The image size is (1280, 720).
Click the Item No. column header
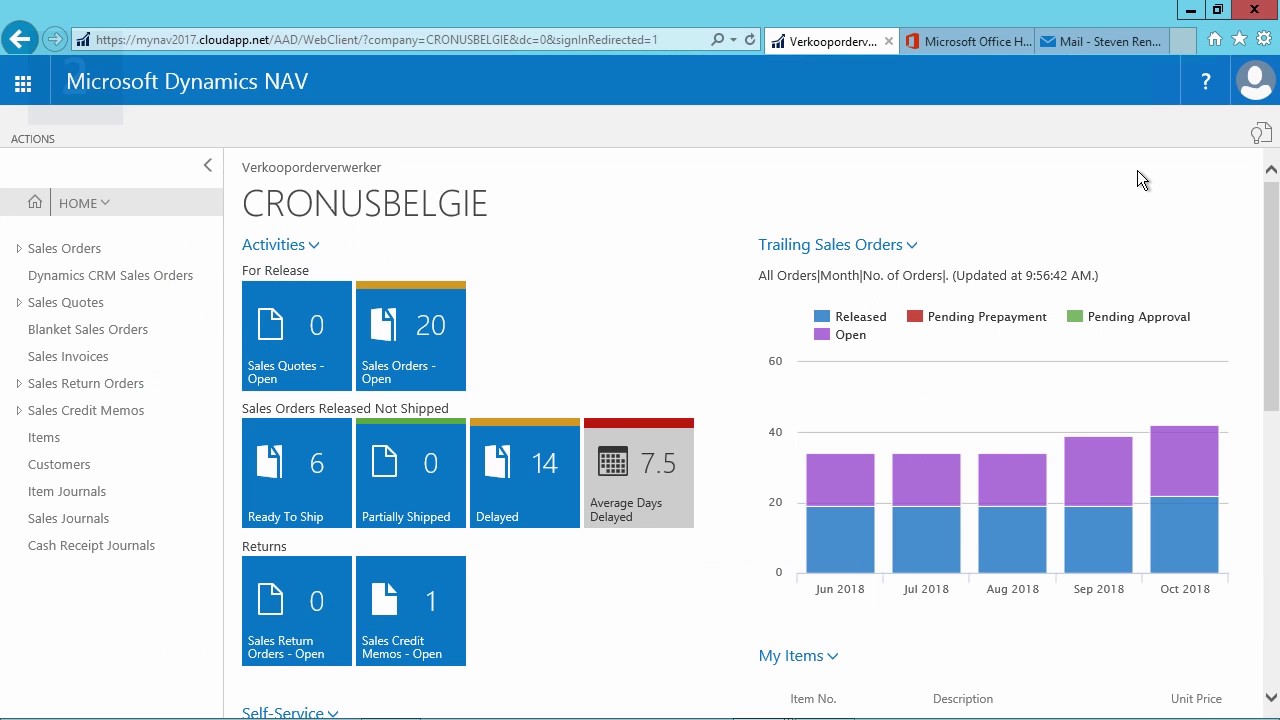[813, 699]
